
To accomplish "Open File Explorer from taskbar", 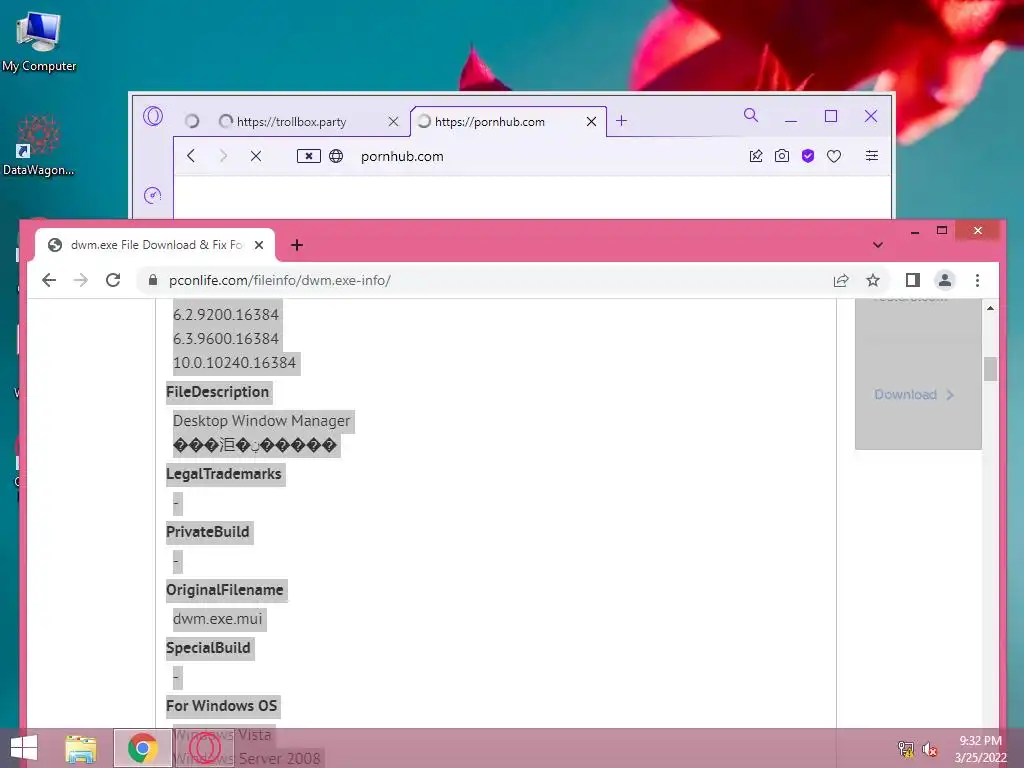I will [x=81, y=748].
